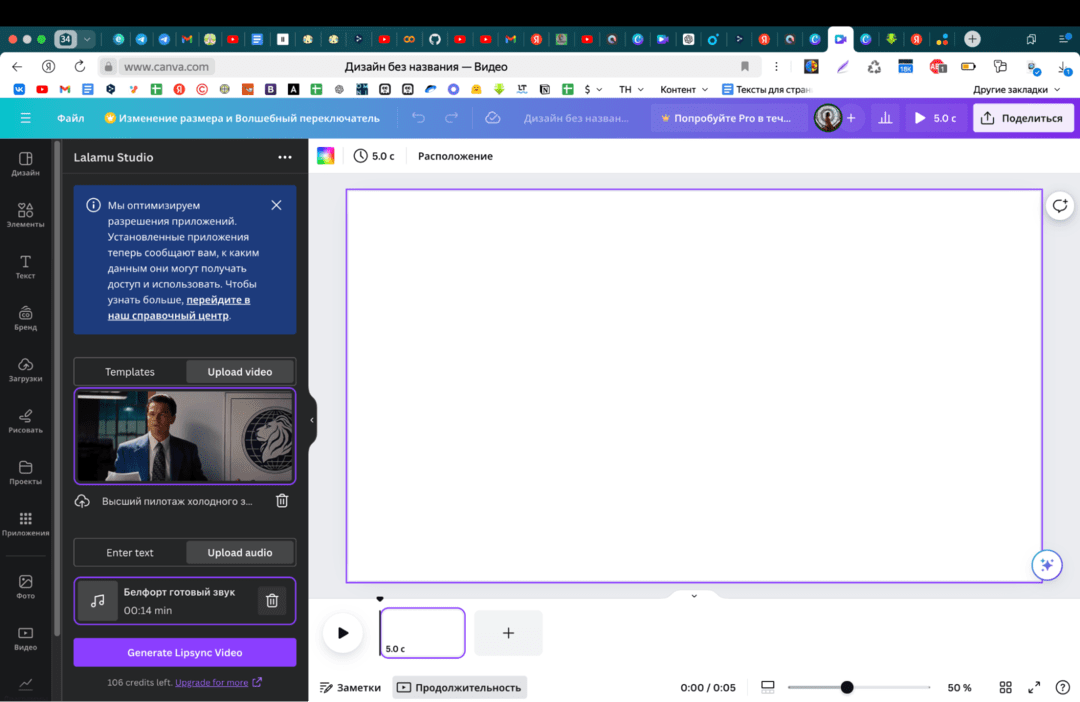Click the Generate Lipsync Video button
Screen dimensions: 1080x702
click(x=185, y=653)
